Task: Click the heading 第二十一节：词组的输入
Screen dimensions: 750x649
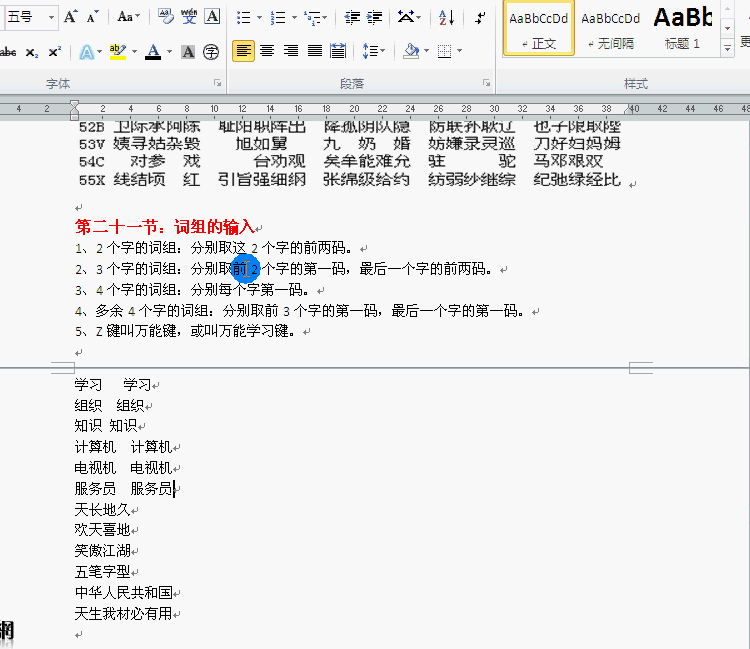Action: (x=165, y=227)
